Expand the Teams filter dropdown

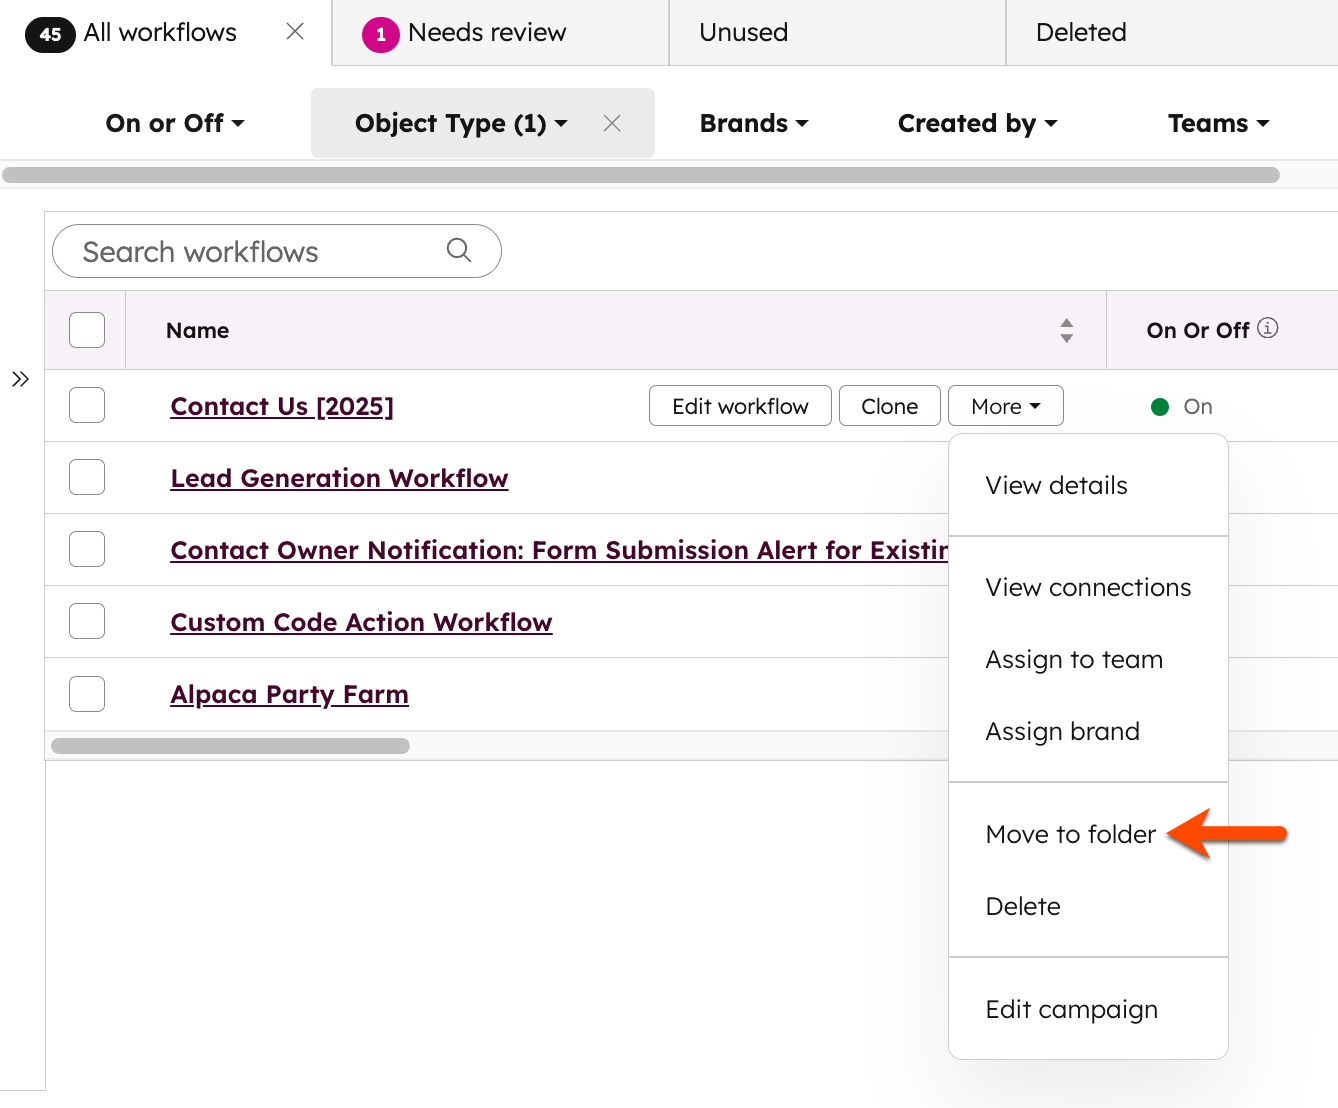(1218, 123)
